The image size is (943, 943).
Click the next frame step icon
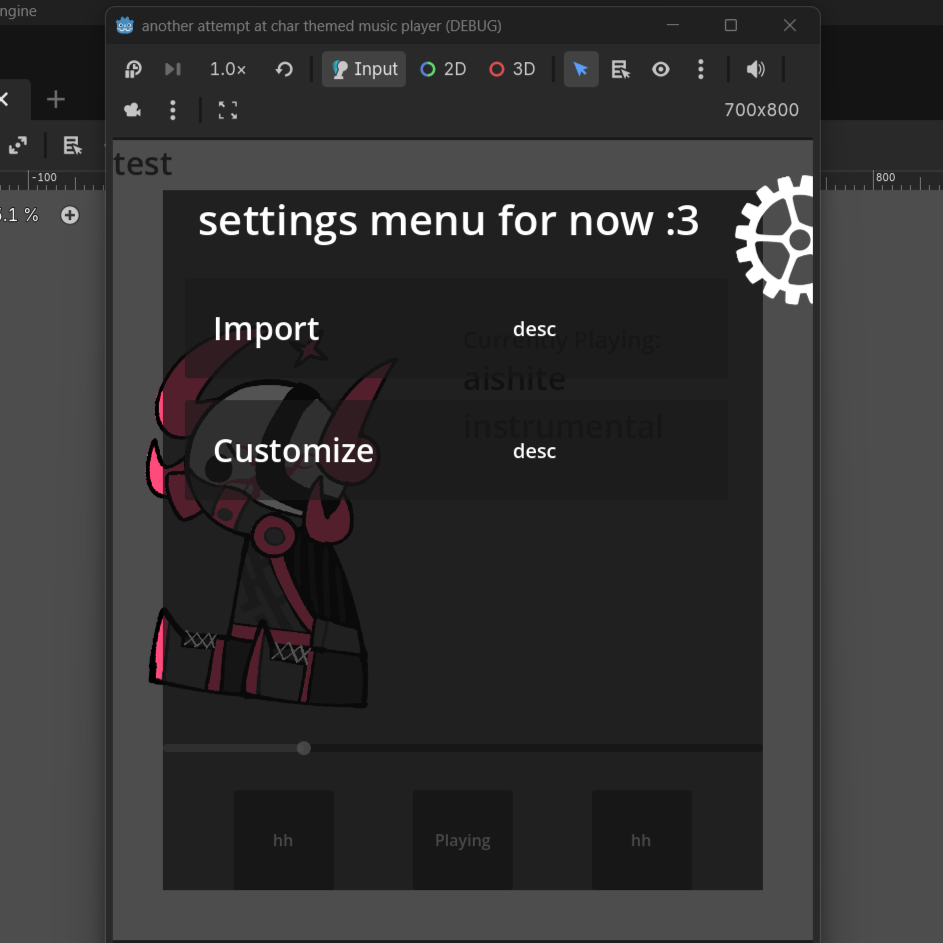tap(173, 69)
